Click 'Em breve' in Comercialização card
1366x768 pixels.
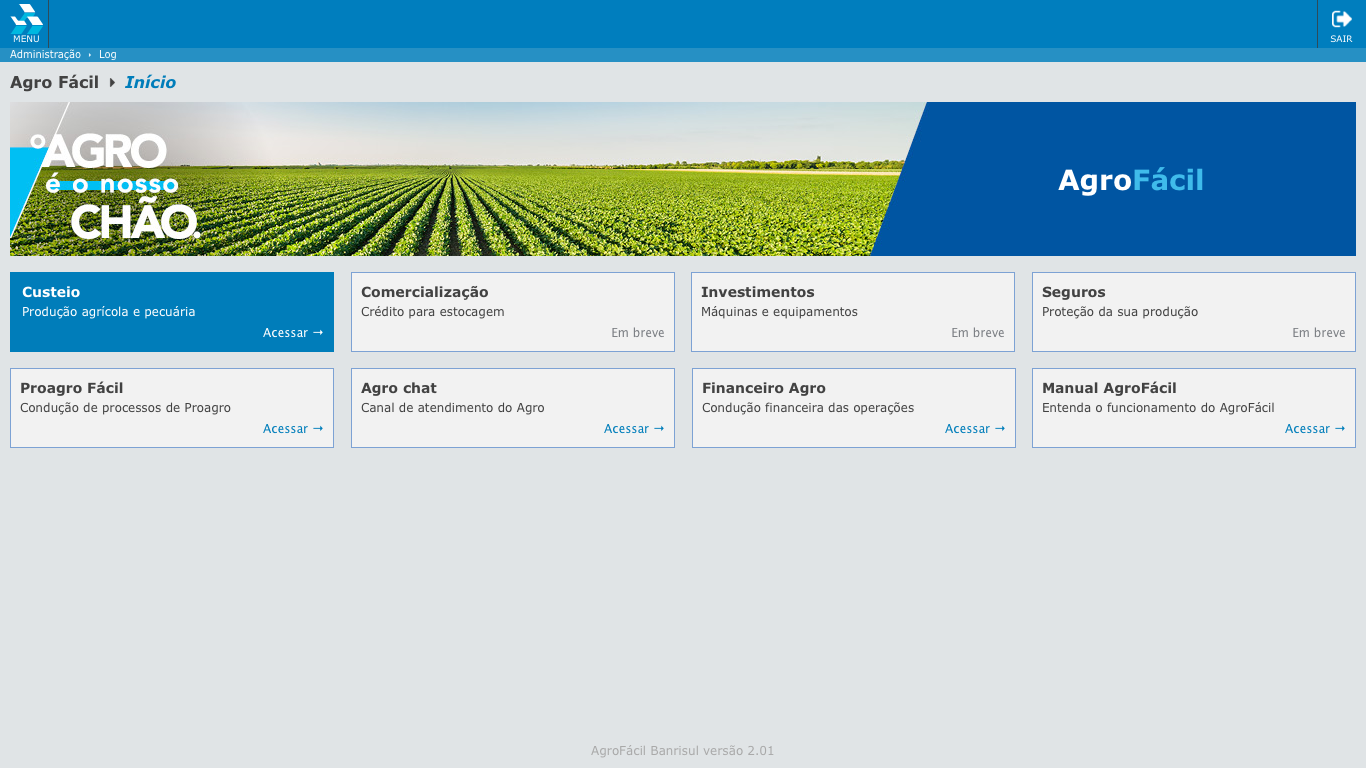pyautogui.click(x=638, y=333)
